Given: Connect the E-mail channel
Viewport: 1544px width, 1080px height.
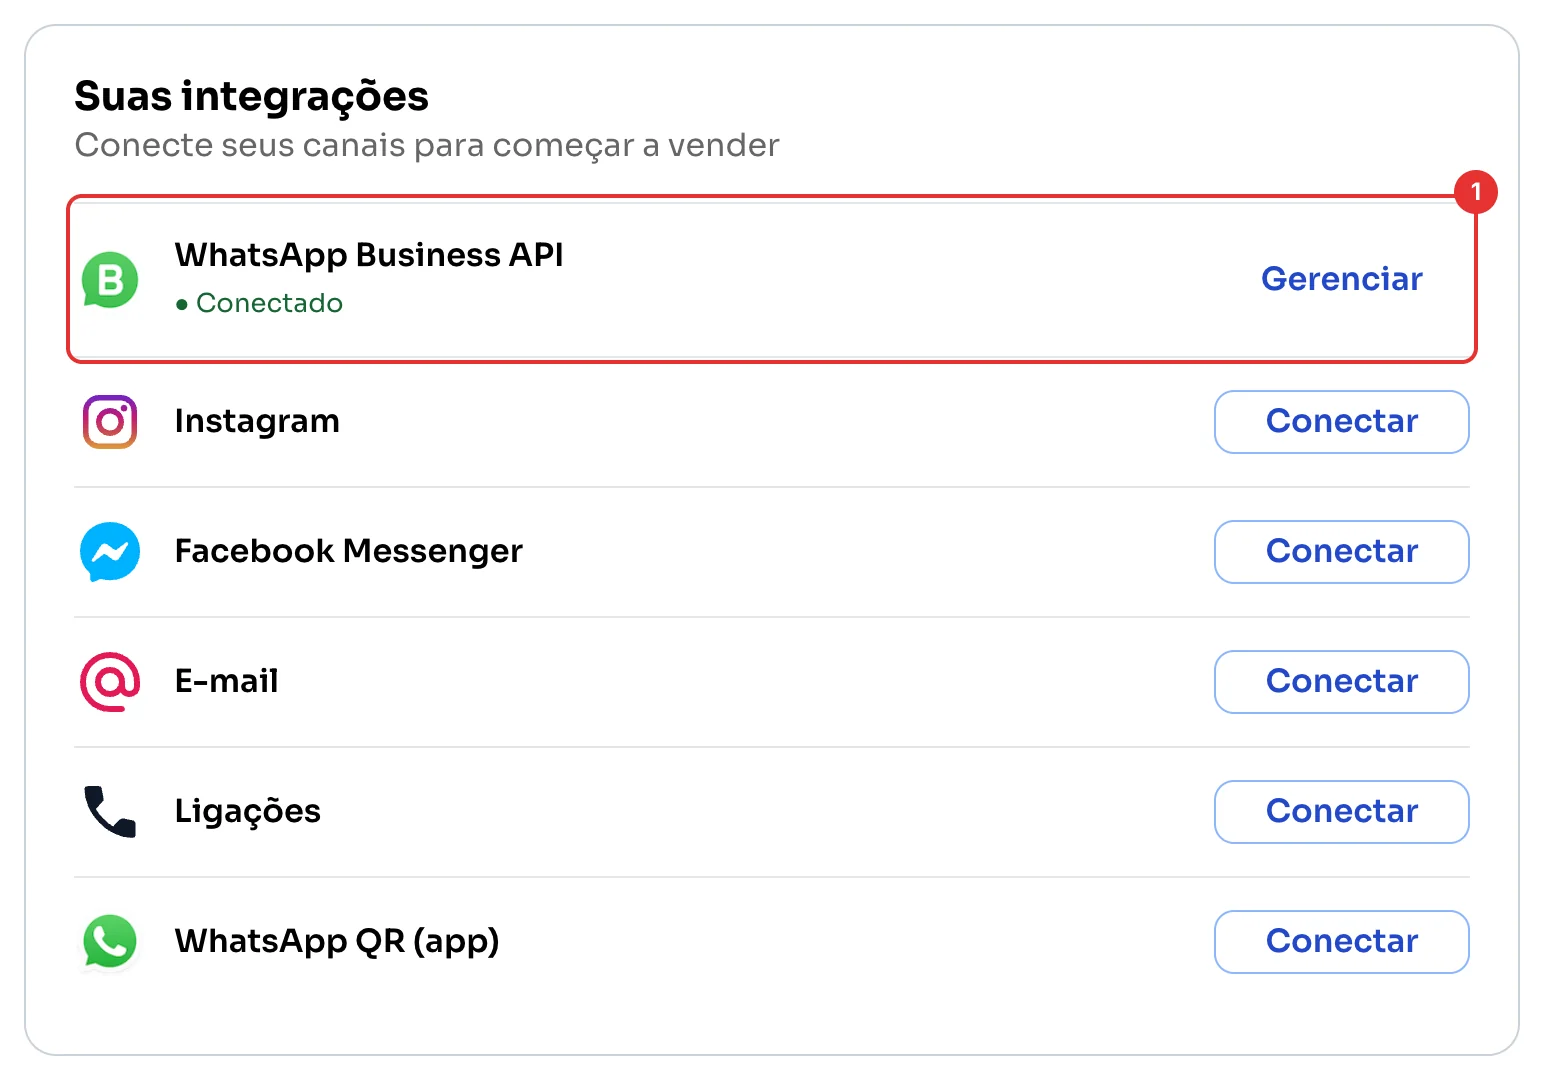Looking at the screenshot, I should [1341, 682].
